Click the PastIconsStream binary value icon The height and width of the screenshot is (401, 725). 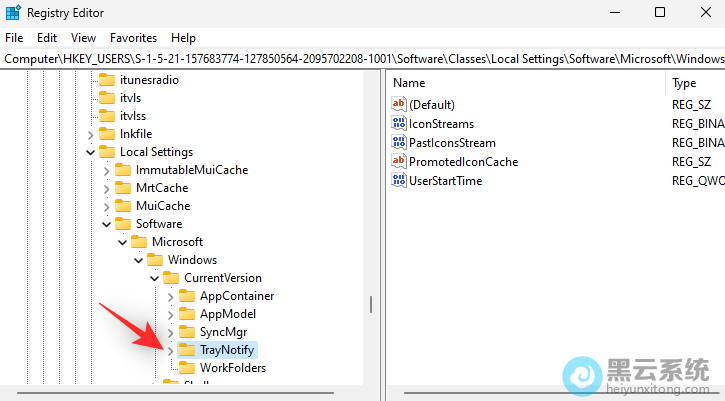(400, 142)
